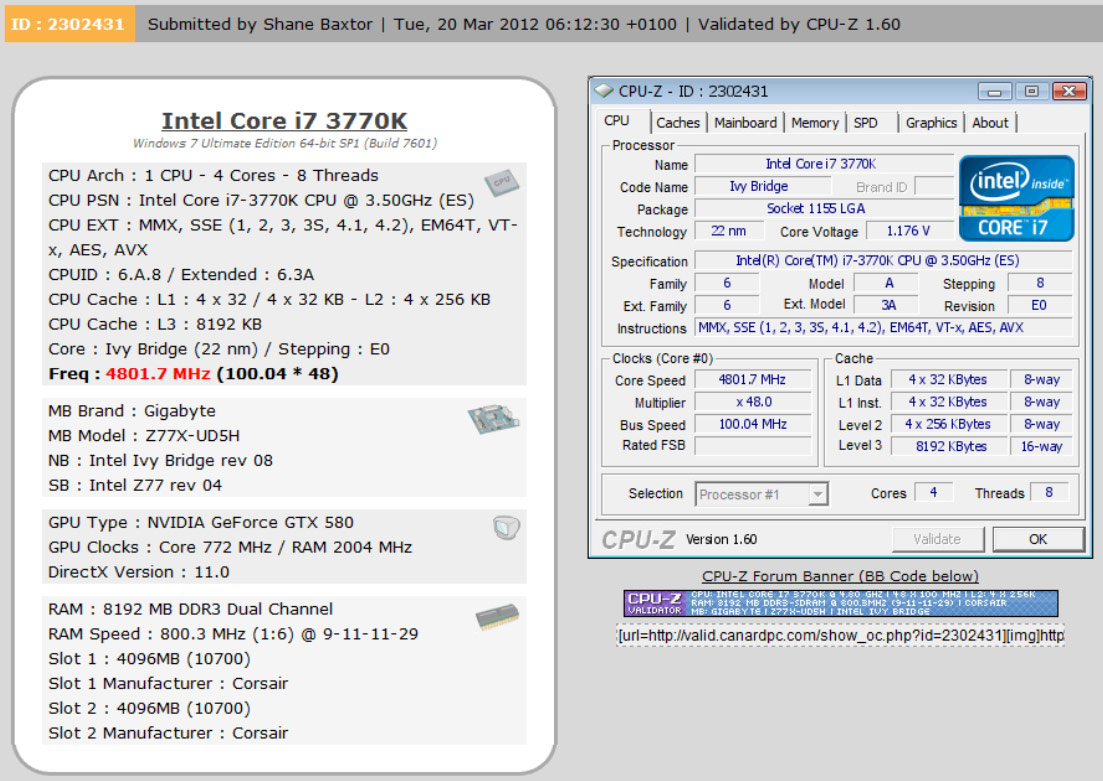
Task: Click the motherboard icon beside MB Brand
Action: click(x=493, y=419)
